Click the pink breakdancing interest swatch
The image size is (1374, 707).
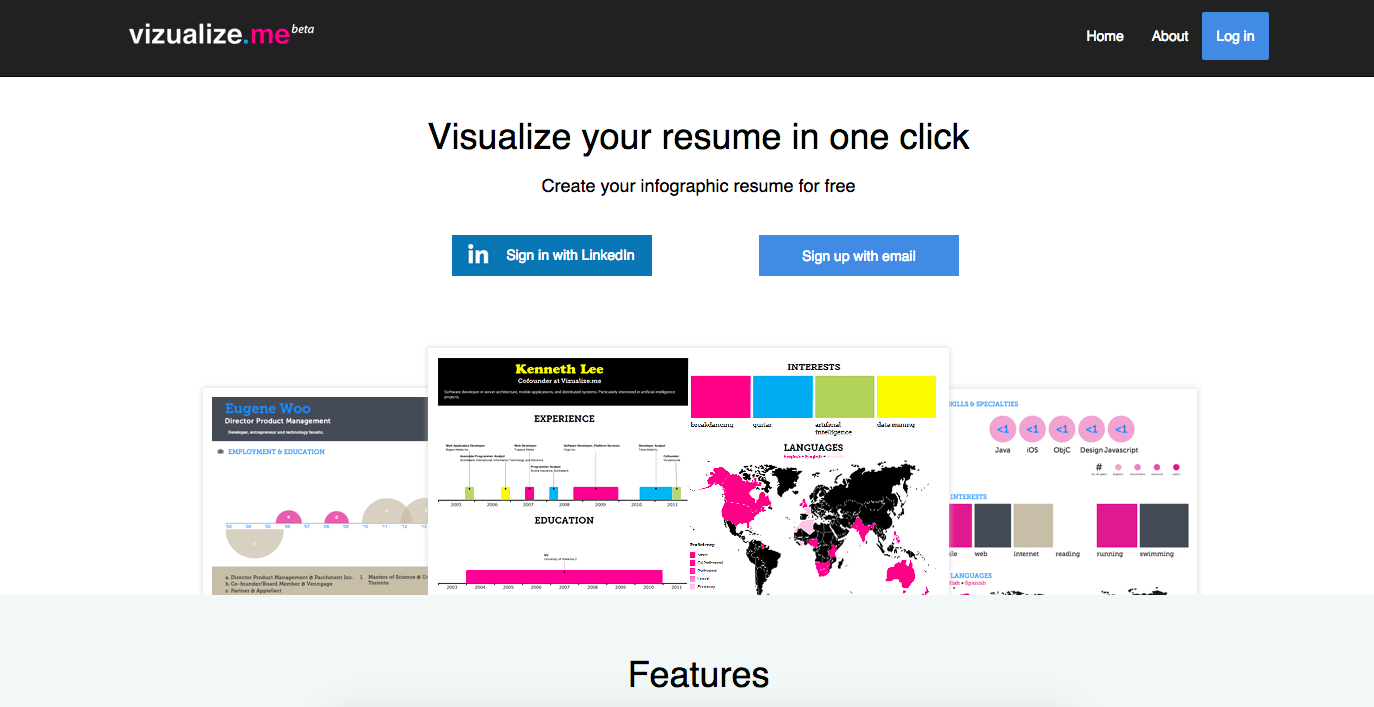(720, 396)
